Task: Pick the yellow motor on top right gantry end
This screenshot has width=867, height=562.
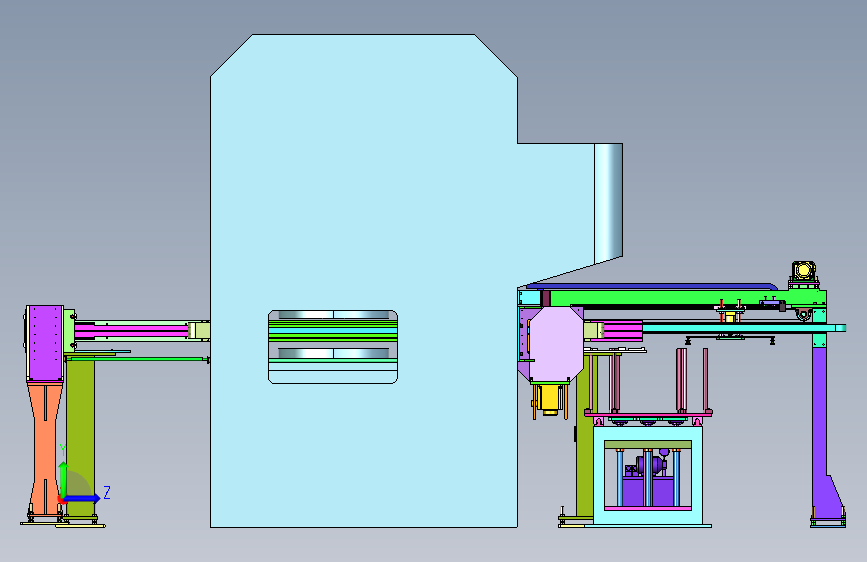Action: coord(803,270)
